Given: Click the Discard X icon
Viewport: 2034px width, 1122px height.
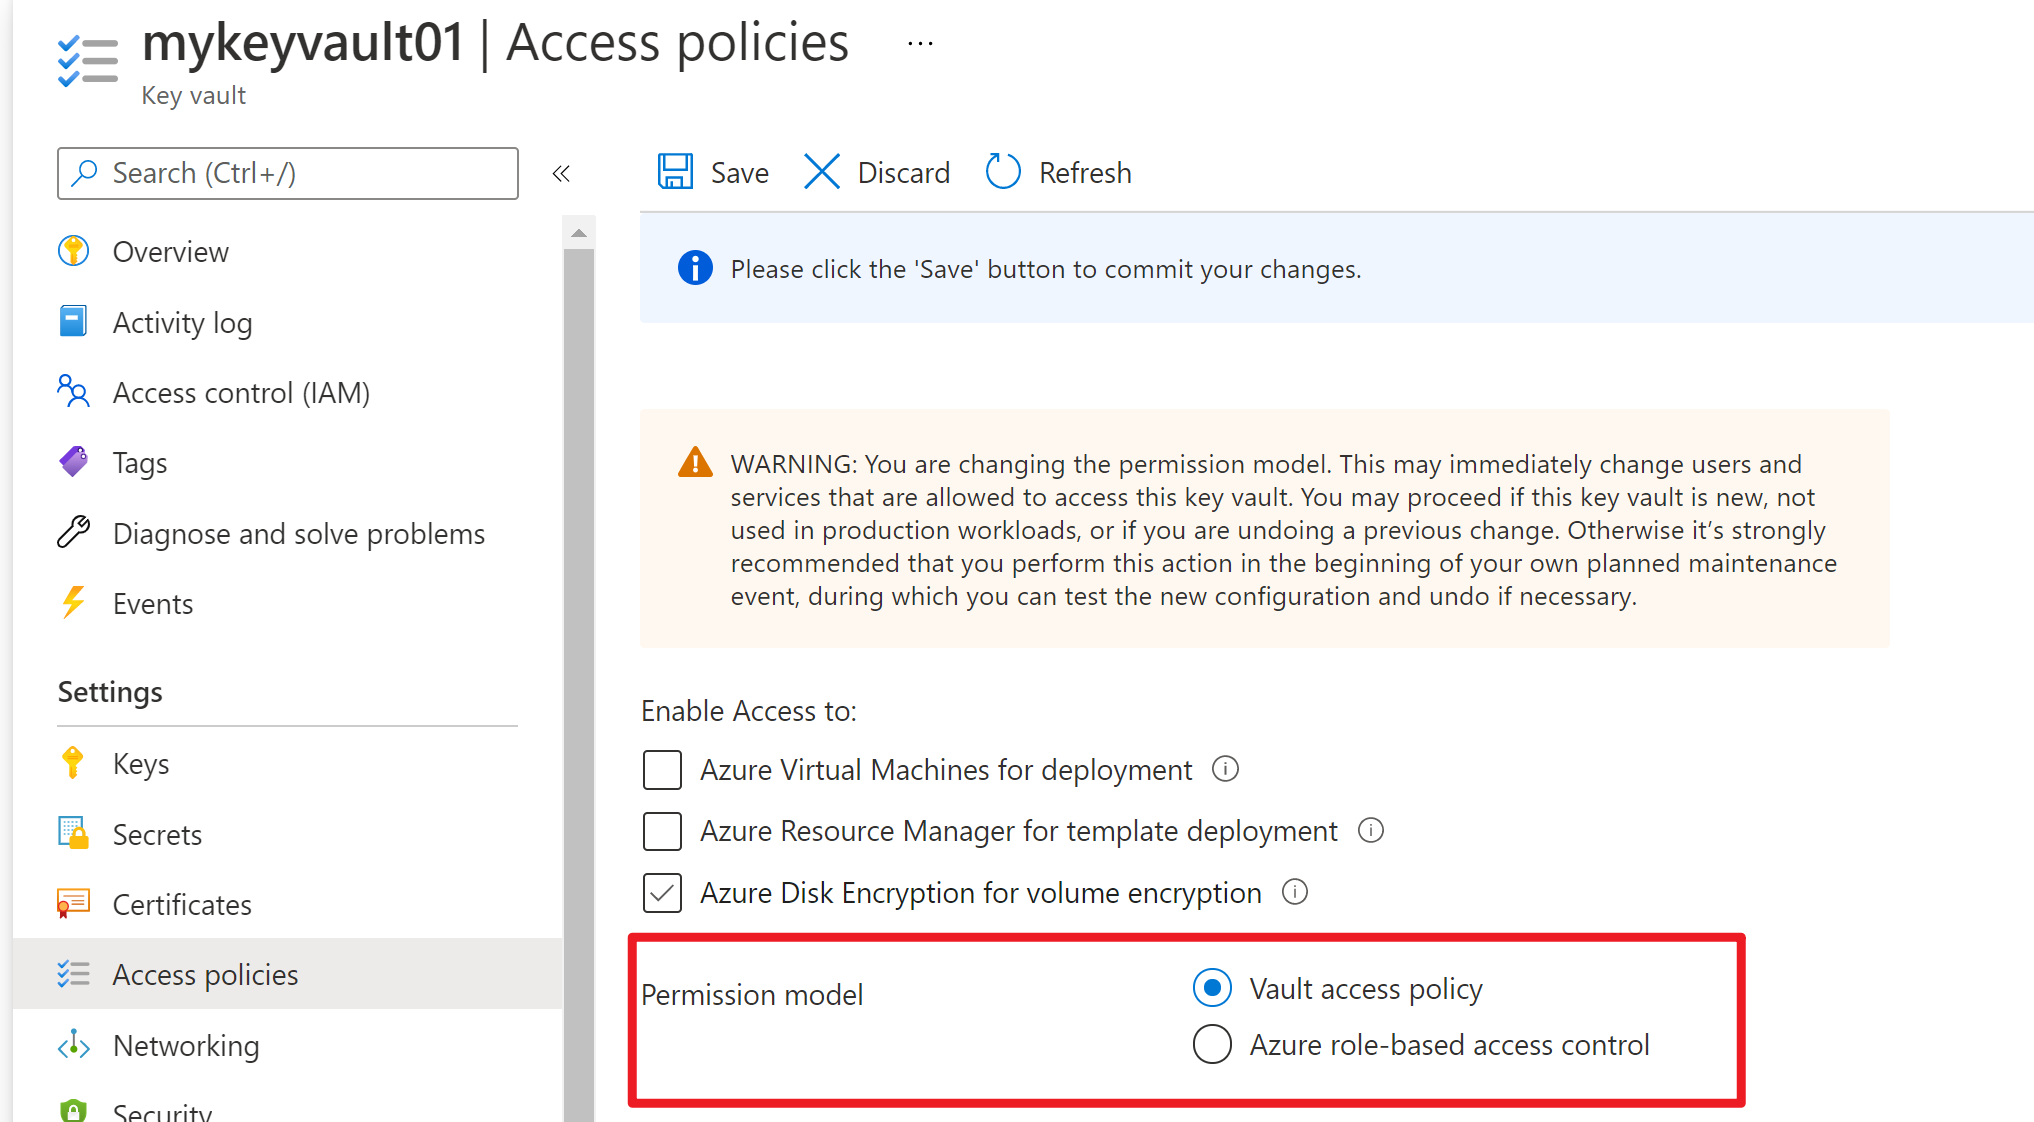Looking at the screenshot, I should tap(822, 172).
